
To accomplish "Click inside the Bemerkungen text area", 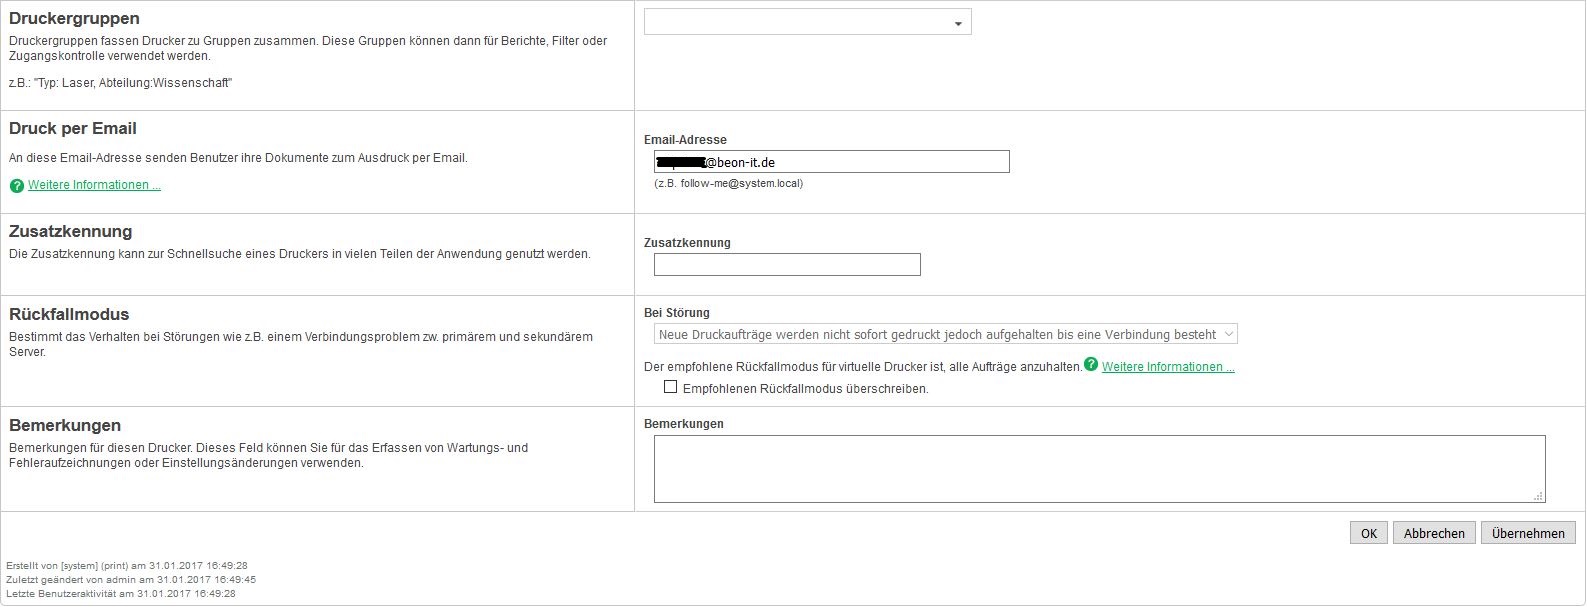I will tap(1098, 468).
